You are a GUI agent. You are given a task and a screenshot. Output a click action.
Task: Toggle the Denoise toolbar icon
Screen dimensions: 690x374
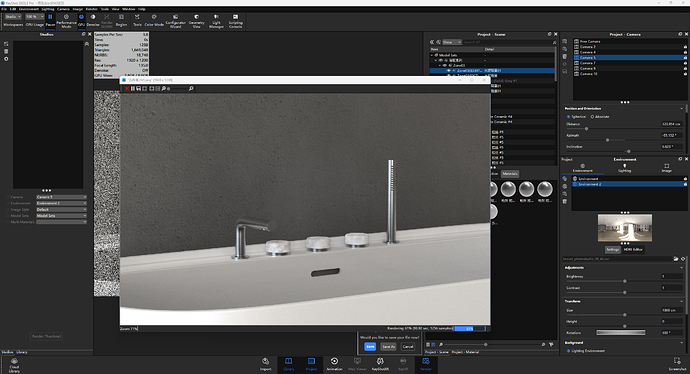[93, 20]
